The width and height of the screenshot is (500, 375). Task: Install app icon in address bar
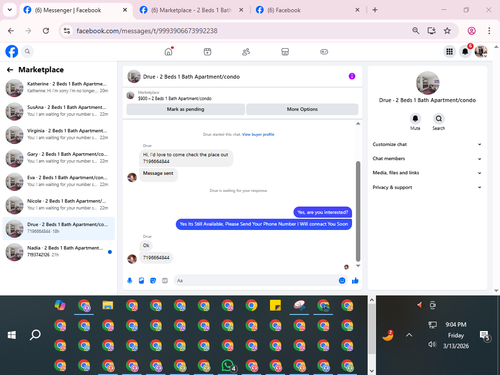tap(432, 31)
